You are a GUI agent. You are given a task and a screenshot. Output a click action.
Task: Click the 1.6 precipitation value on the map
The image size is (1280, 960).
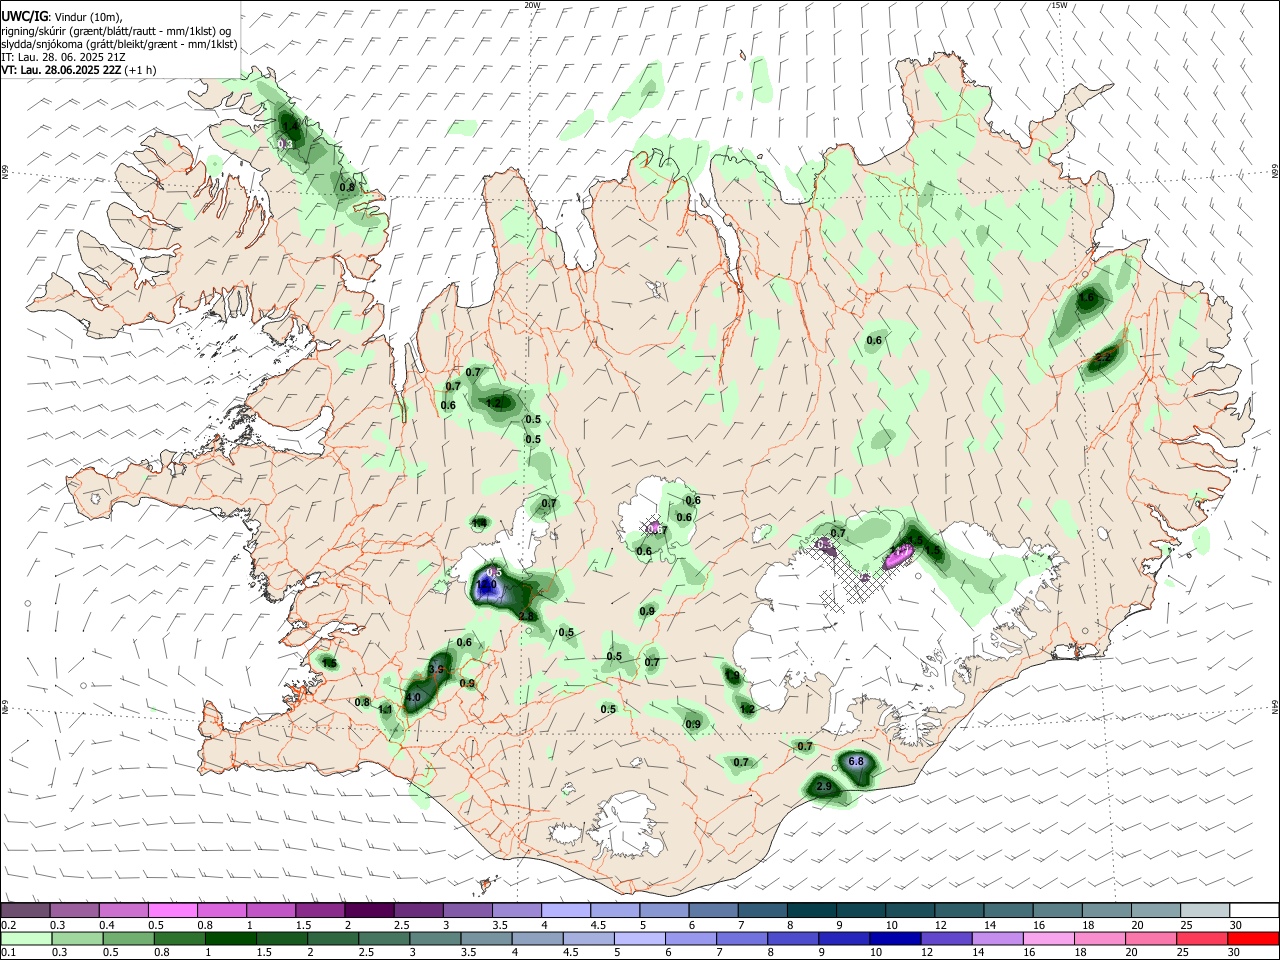1088,298
